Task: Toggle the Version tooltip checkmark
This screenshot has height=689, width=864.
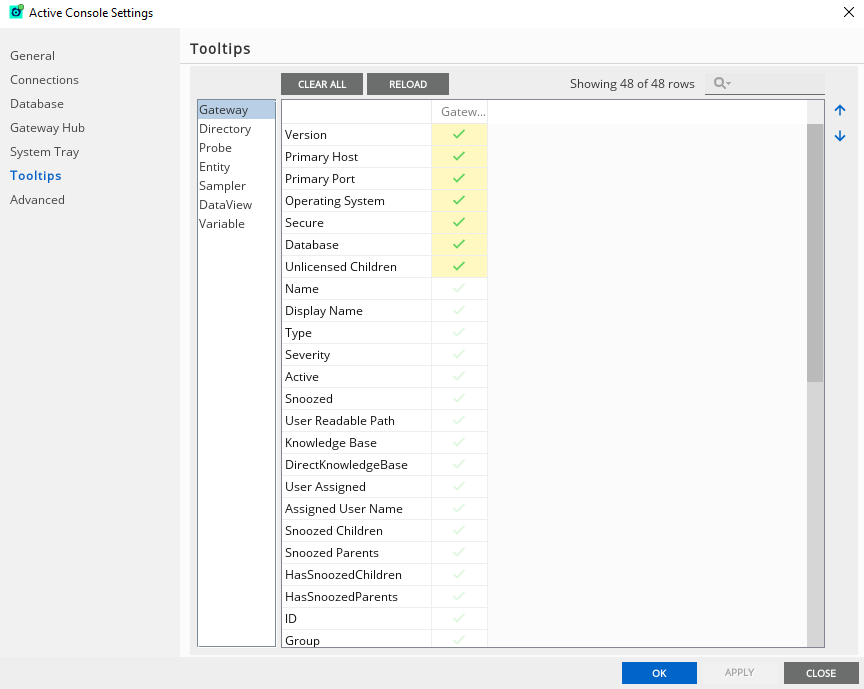Action: (459, 135)
